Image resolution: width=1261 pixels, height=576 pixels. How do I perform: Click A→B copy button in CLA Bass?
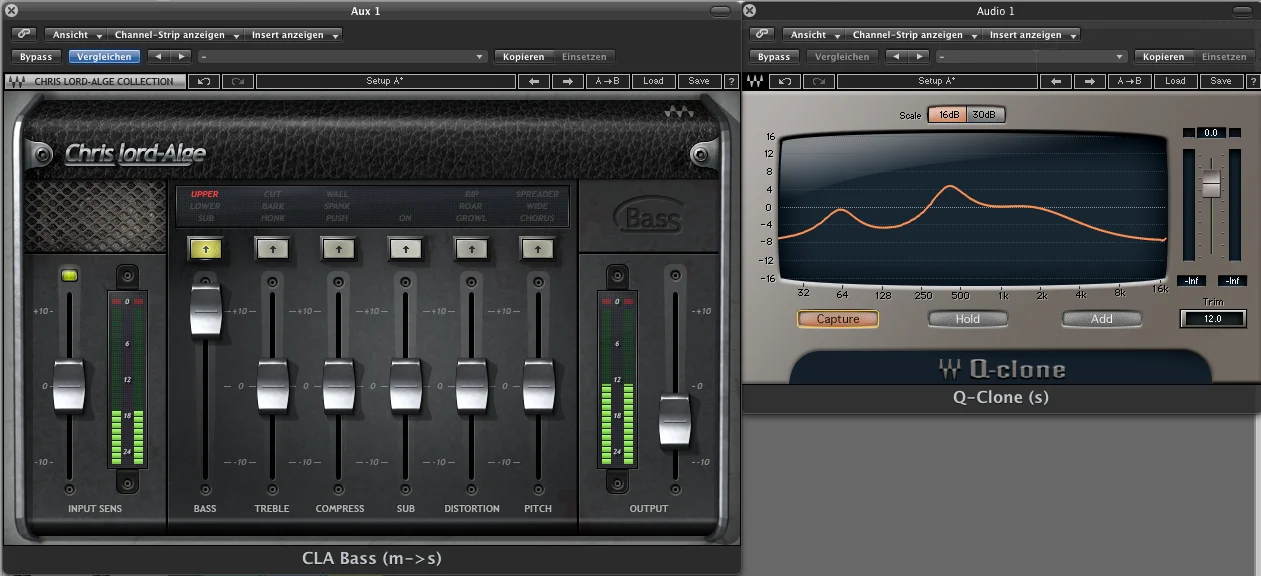click(608, 81)
